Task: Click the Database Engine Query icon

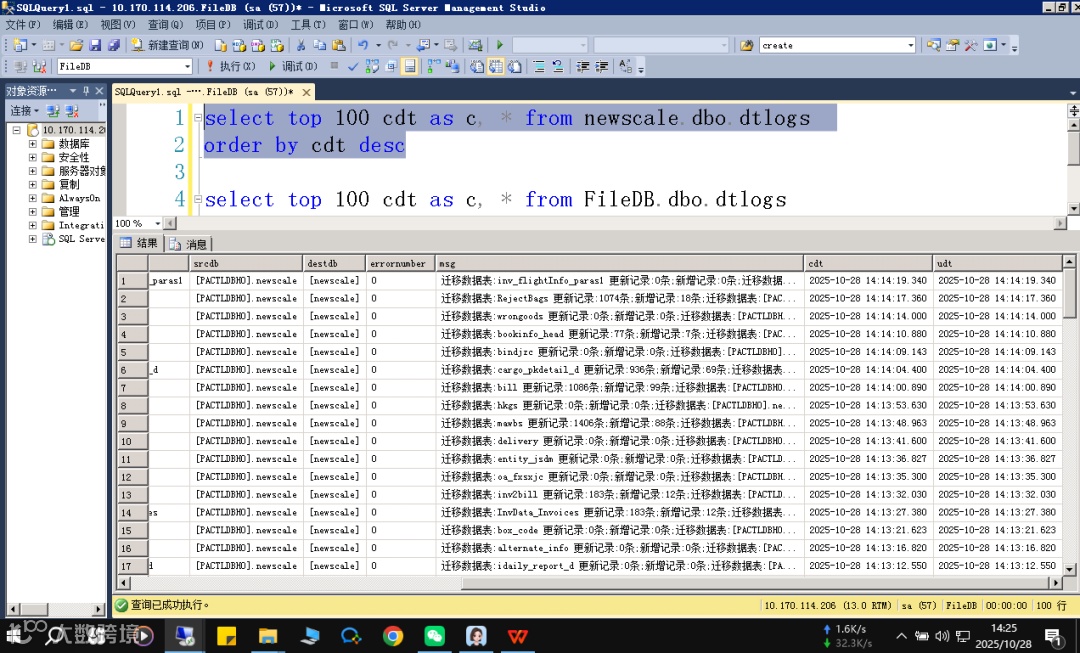Action: point(220,45)
